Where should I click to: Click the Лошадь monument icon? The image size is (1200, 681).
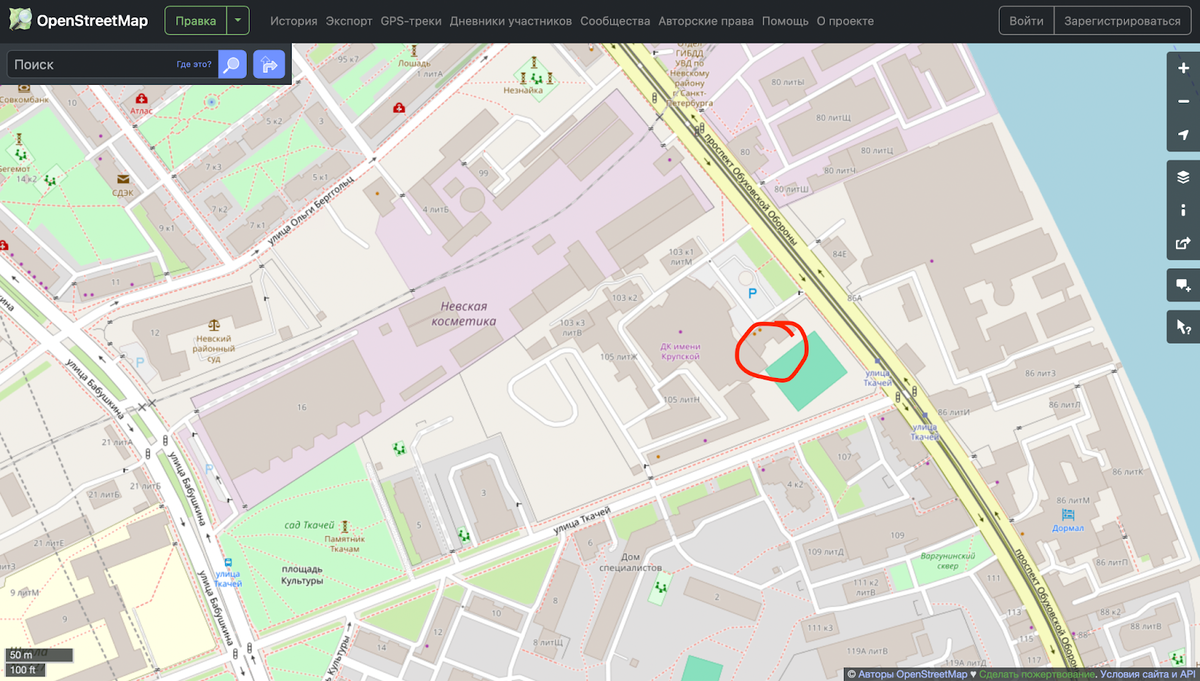coord(413,49)
